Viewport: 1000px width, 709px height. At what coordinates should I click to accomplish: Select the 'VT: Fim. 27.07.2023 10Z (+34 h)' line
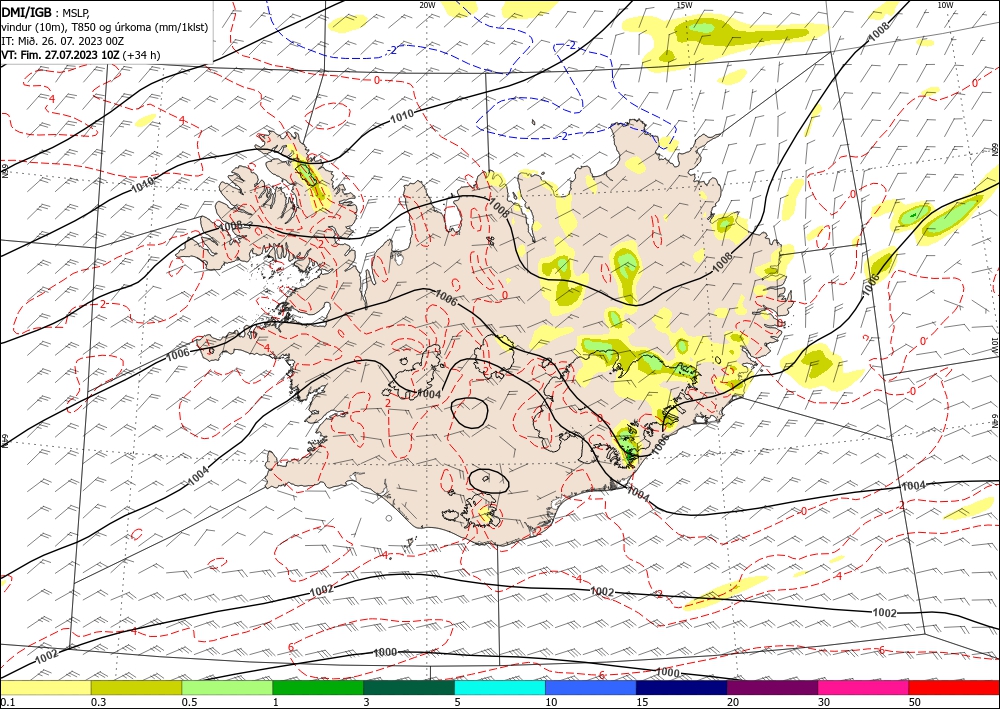click(x=81, y=55)
